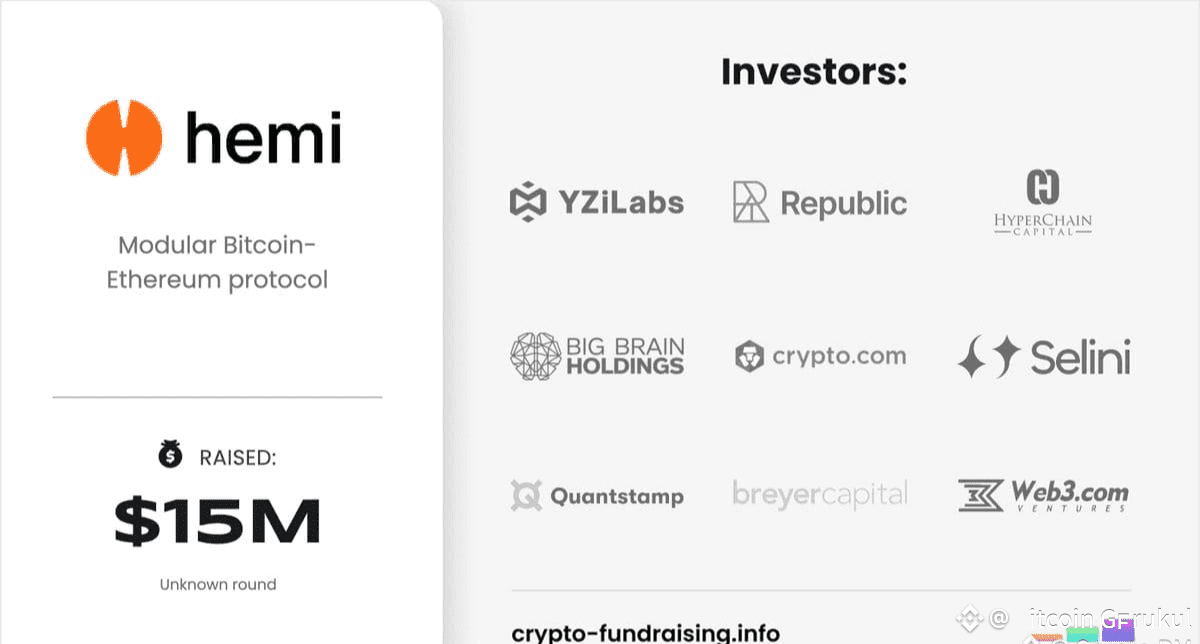
Task: Click the RAISED label text
Action: click(x=237, y=458)
